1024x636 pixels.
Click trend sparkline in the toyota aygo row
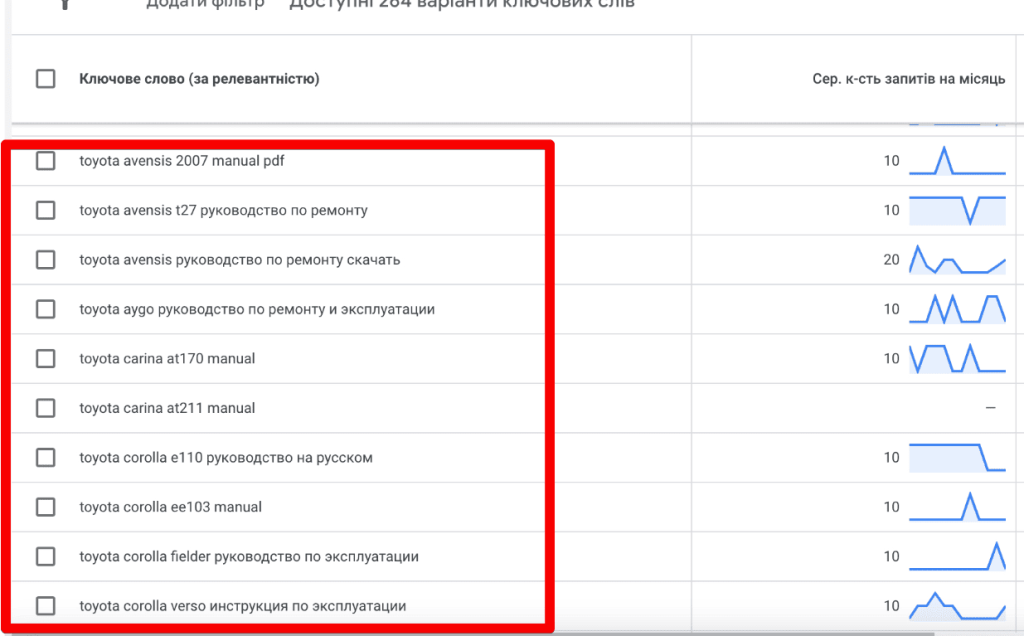click(956, 309)
